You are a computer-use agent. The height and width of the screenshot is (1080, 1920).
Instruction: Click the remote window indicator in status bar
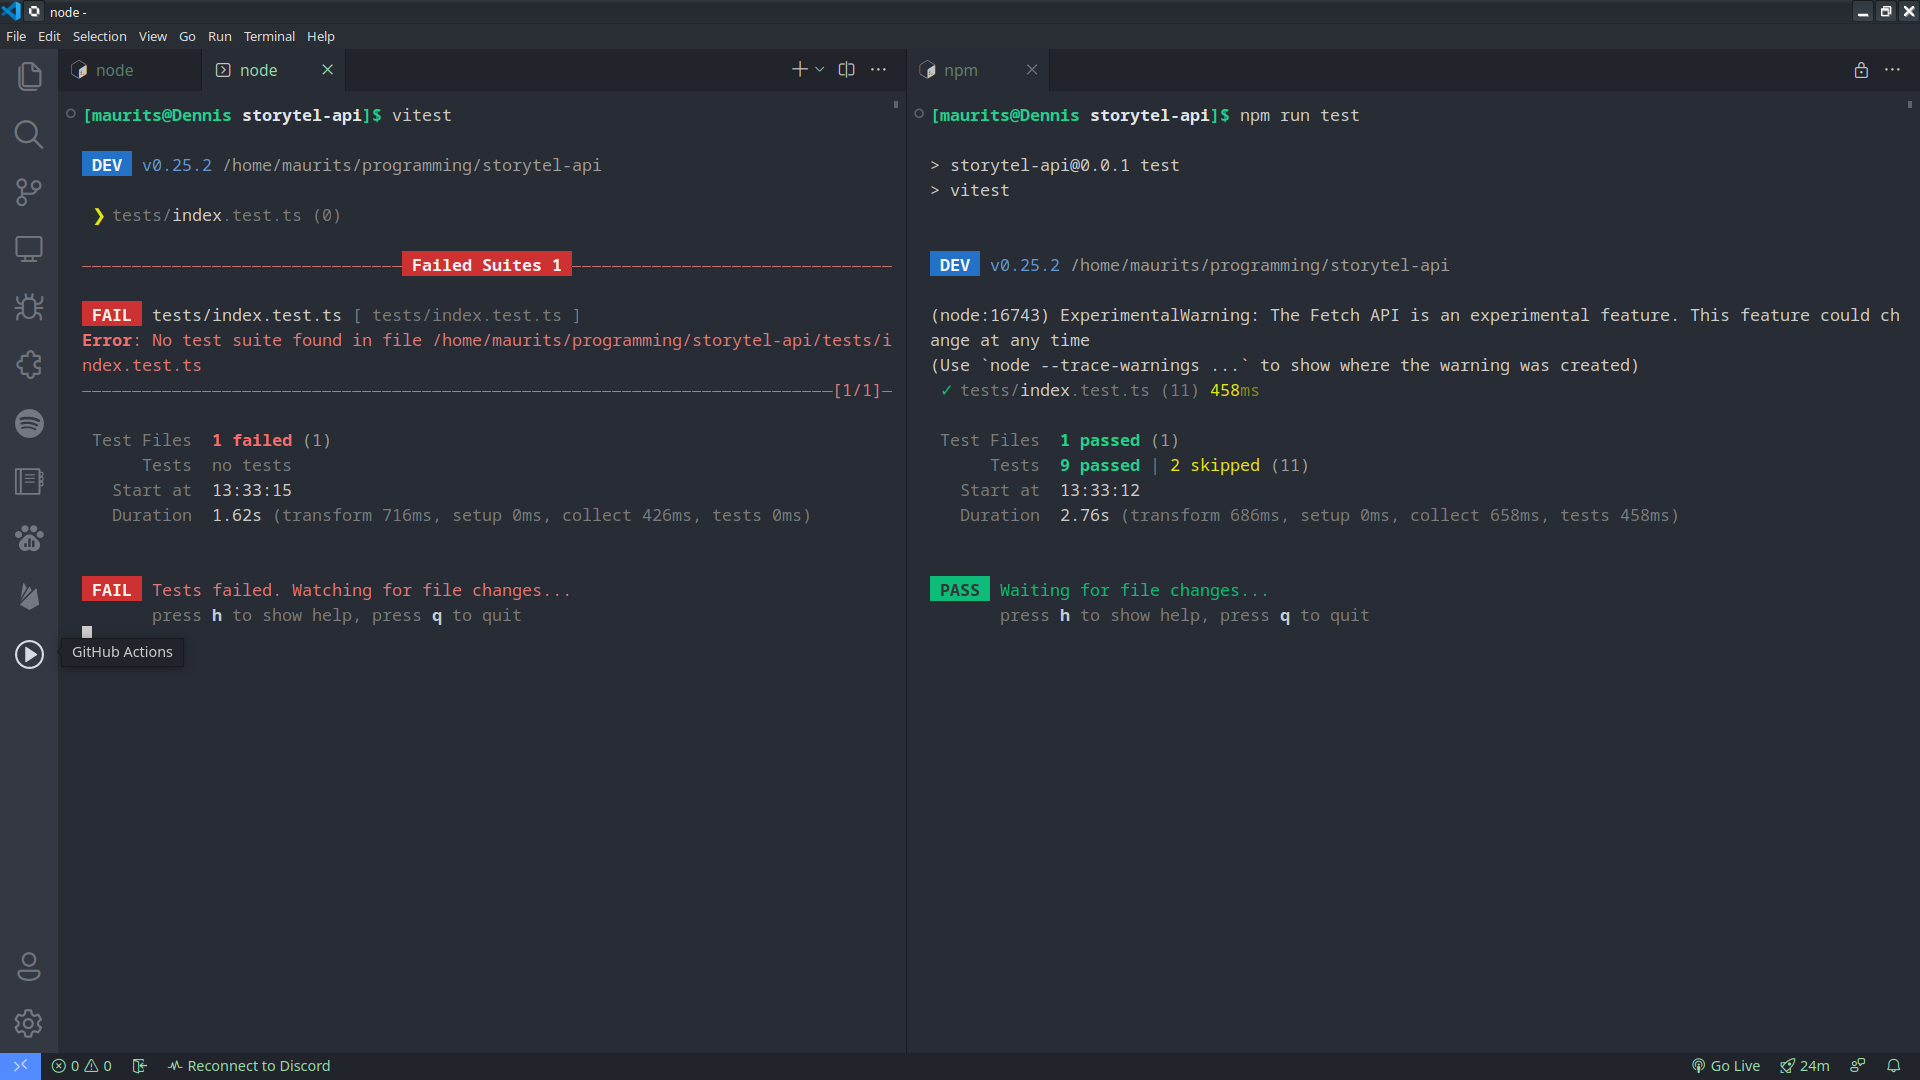click(x=20, y=1066)
